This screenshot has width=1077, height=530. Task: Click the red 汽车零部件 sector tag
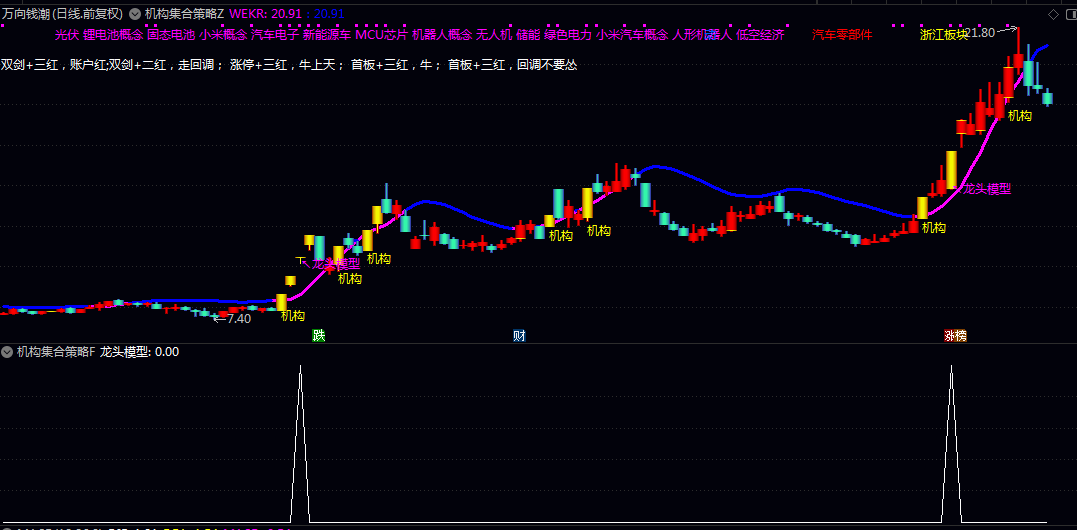point(842,35)
